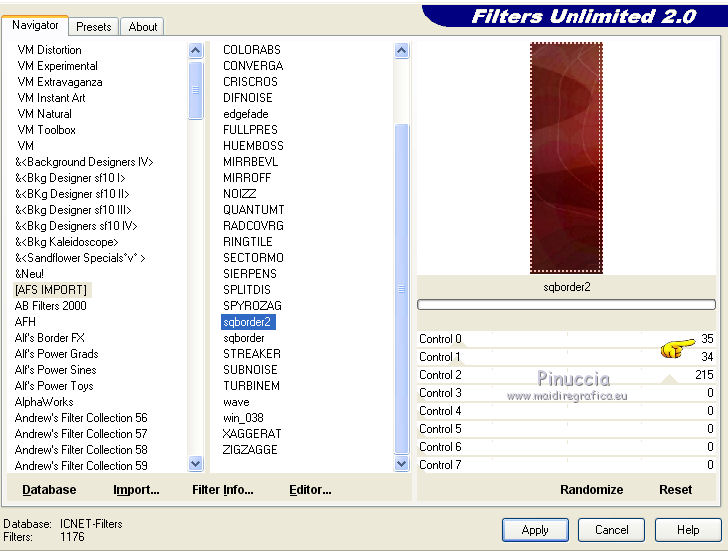
Task: Click the Control 3 slider
Action: coord(566,393)
